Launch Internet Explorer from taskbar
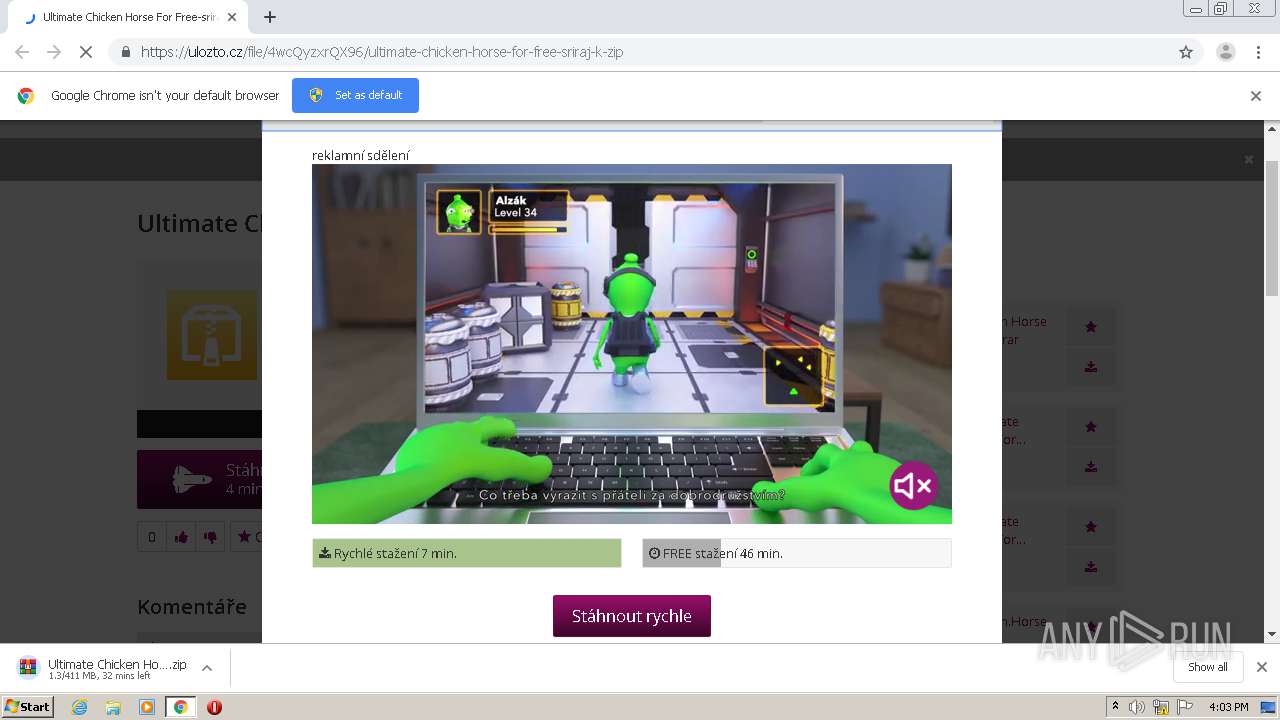Screen dimensions: 1280x720 (x=79, y=707)
